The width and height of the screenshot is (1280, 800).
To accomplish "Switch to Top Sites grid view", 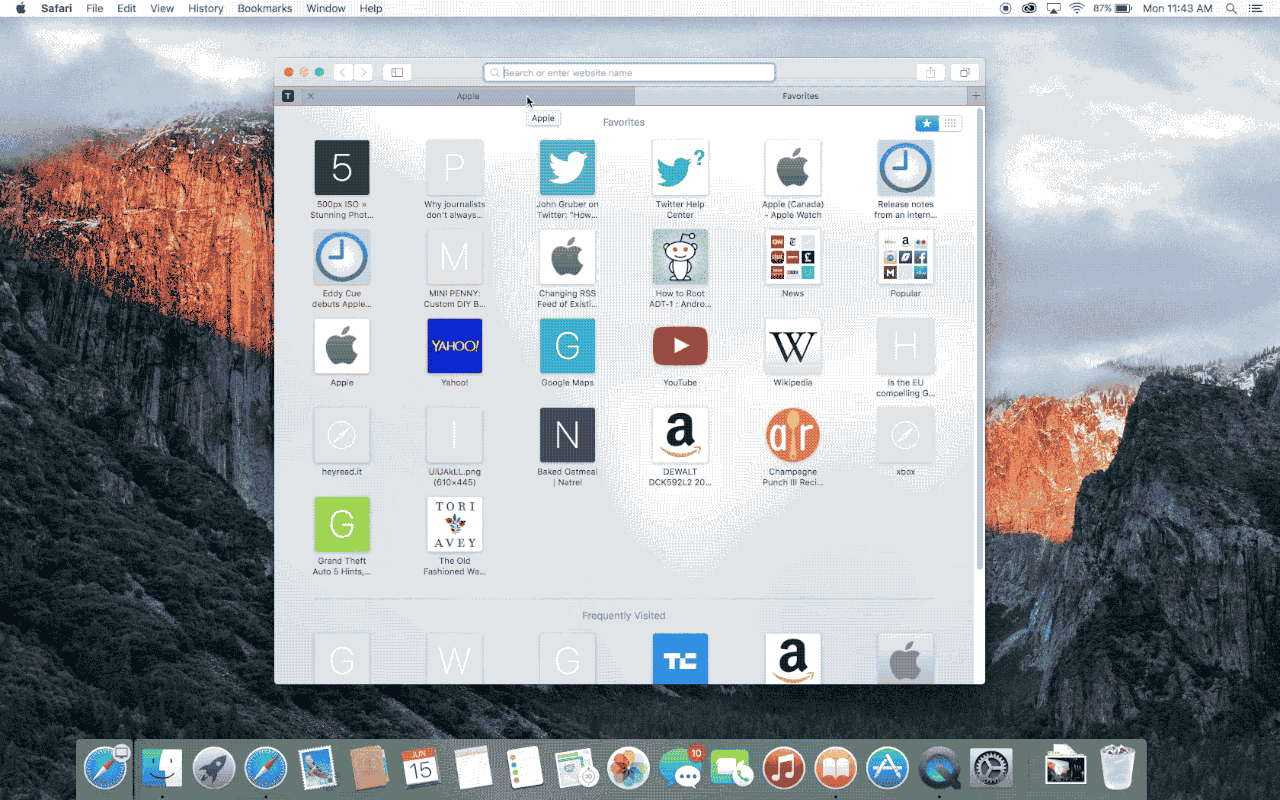I will 951,123.
